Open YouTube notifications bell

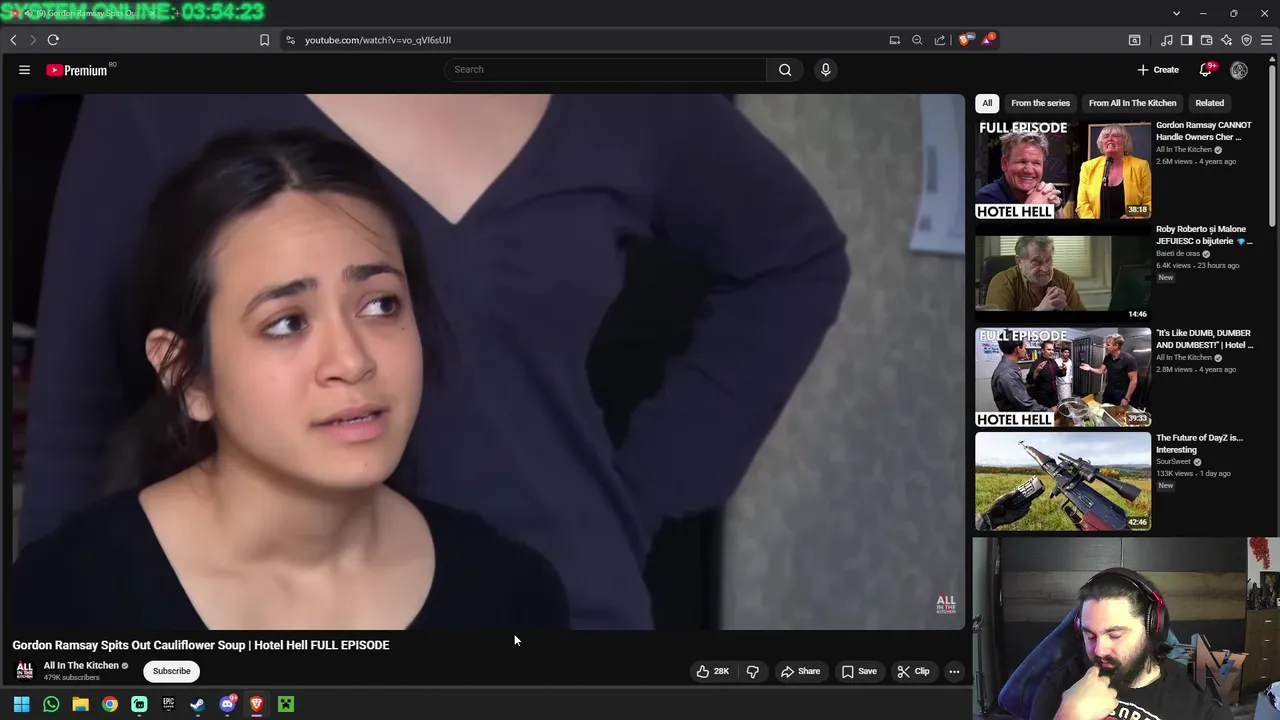(1206, 70)
